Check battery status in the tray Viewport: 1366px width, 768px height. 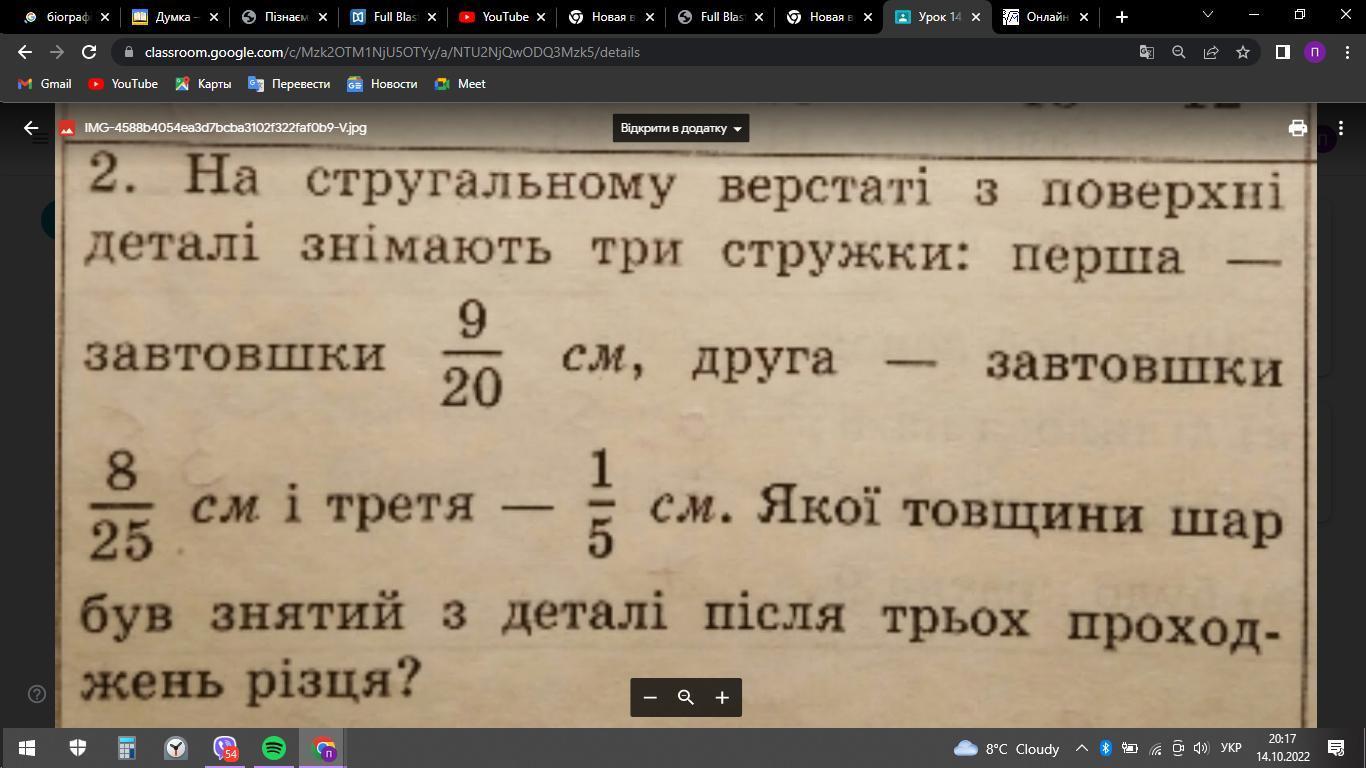click(1130, 748)
